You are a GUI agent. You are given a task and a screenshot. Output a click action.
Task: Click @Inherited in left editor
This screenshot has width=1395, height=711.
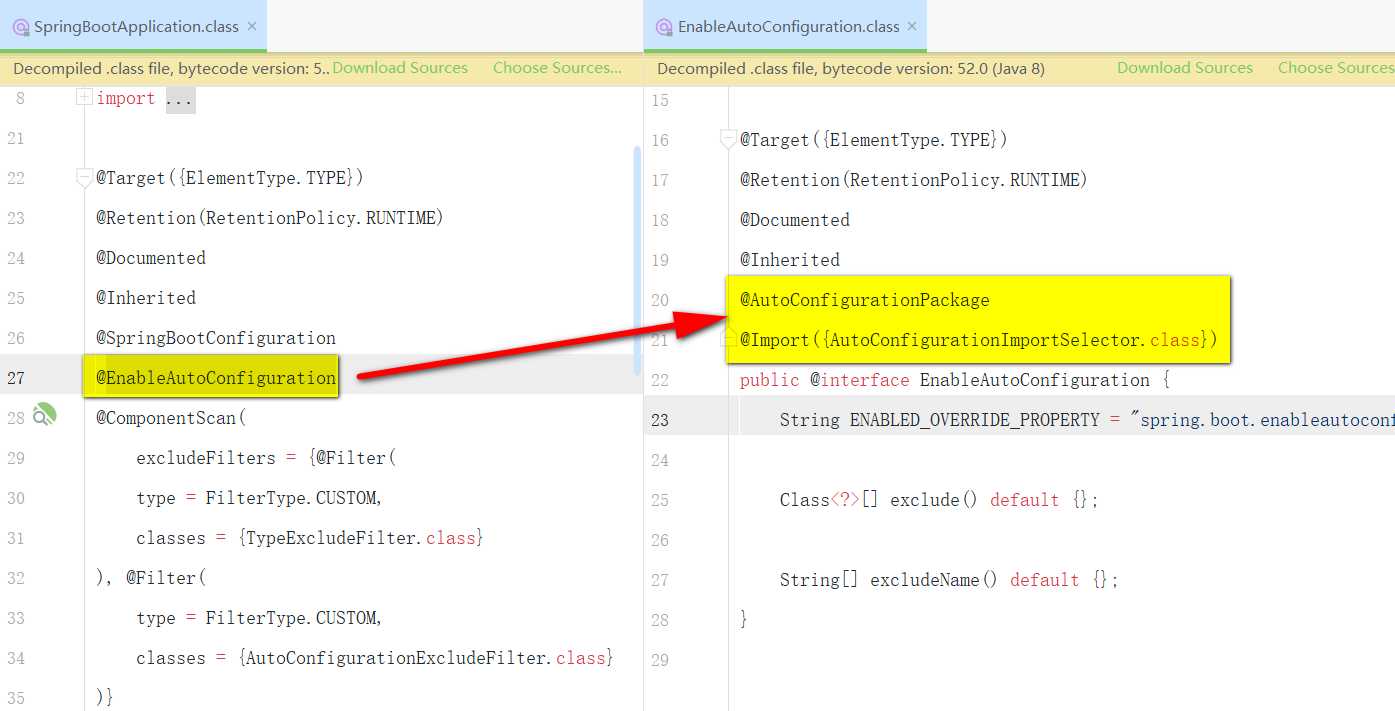point(146,298)
